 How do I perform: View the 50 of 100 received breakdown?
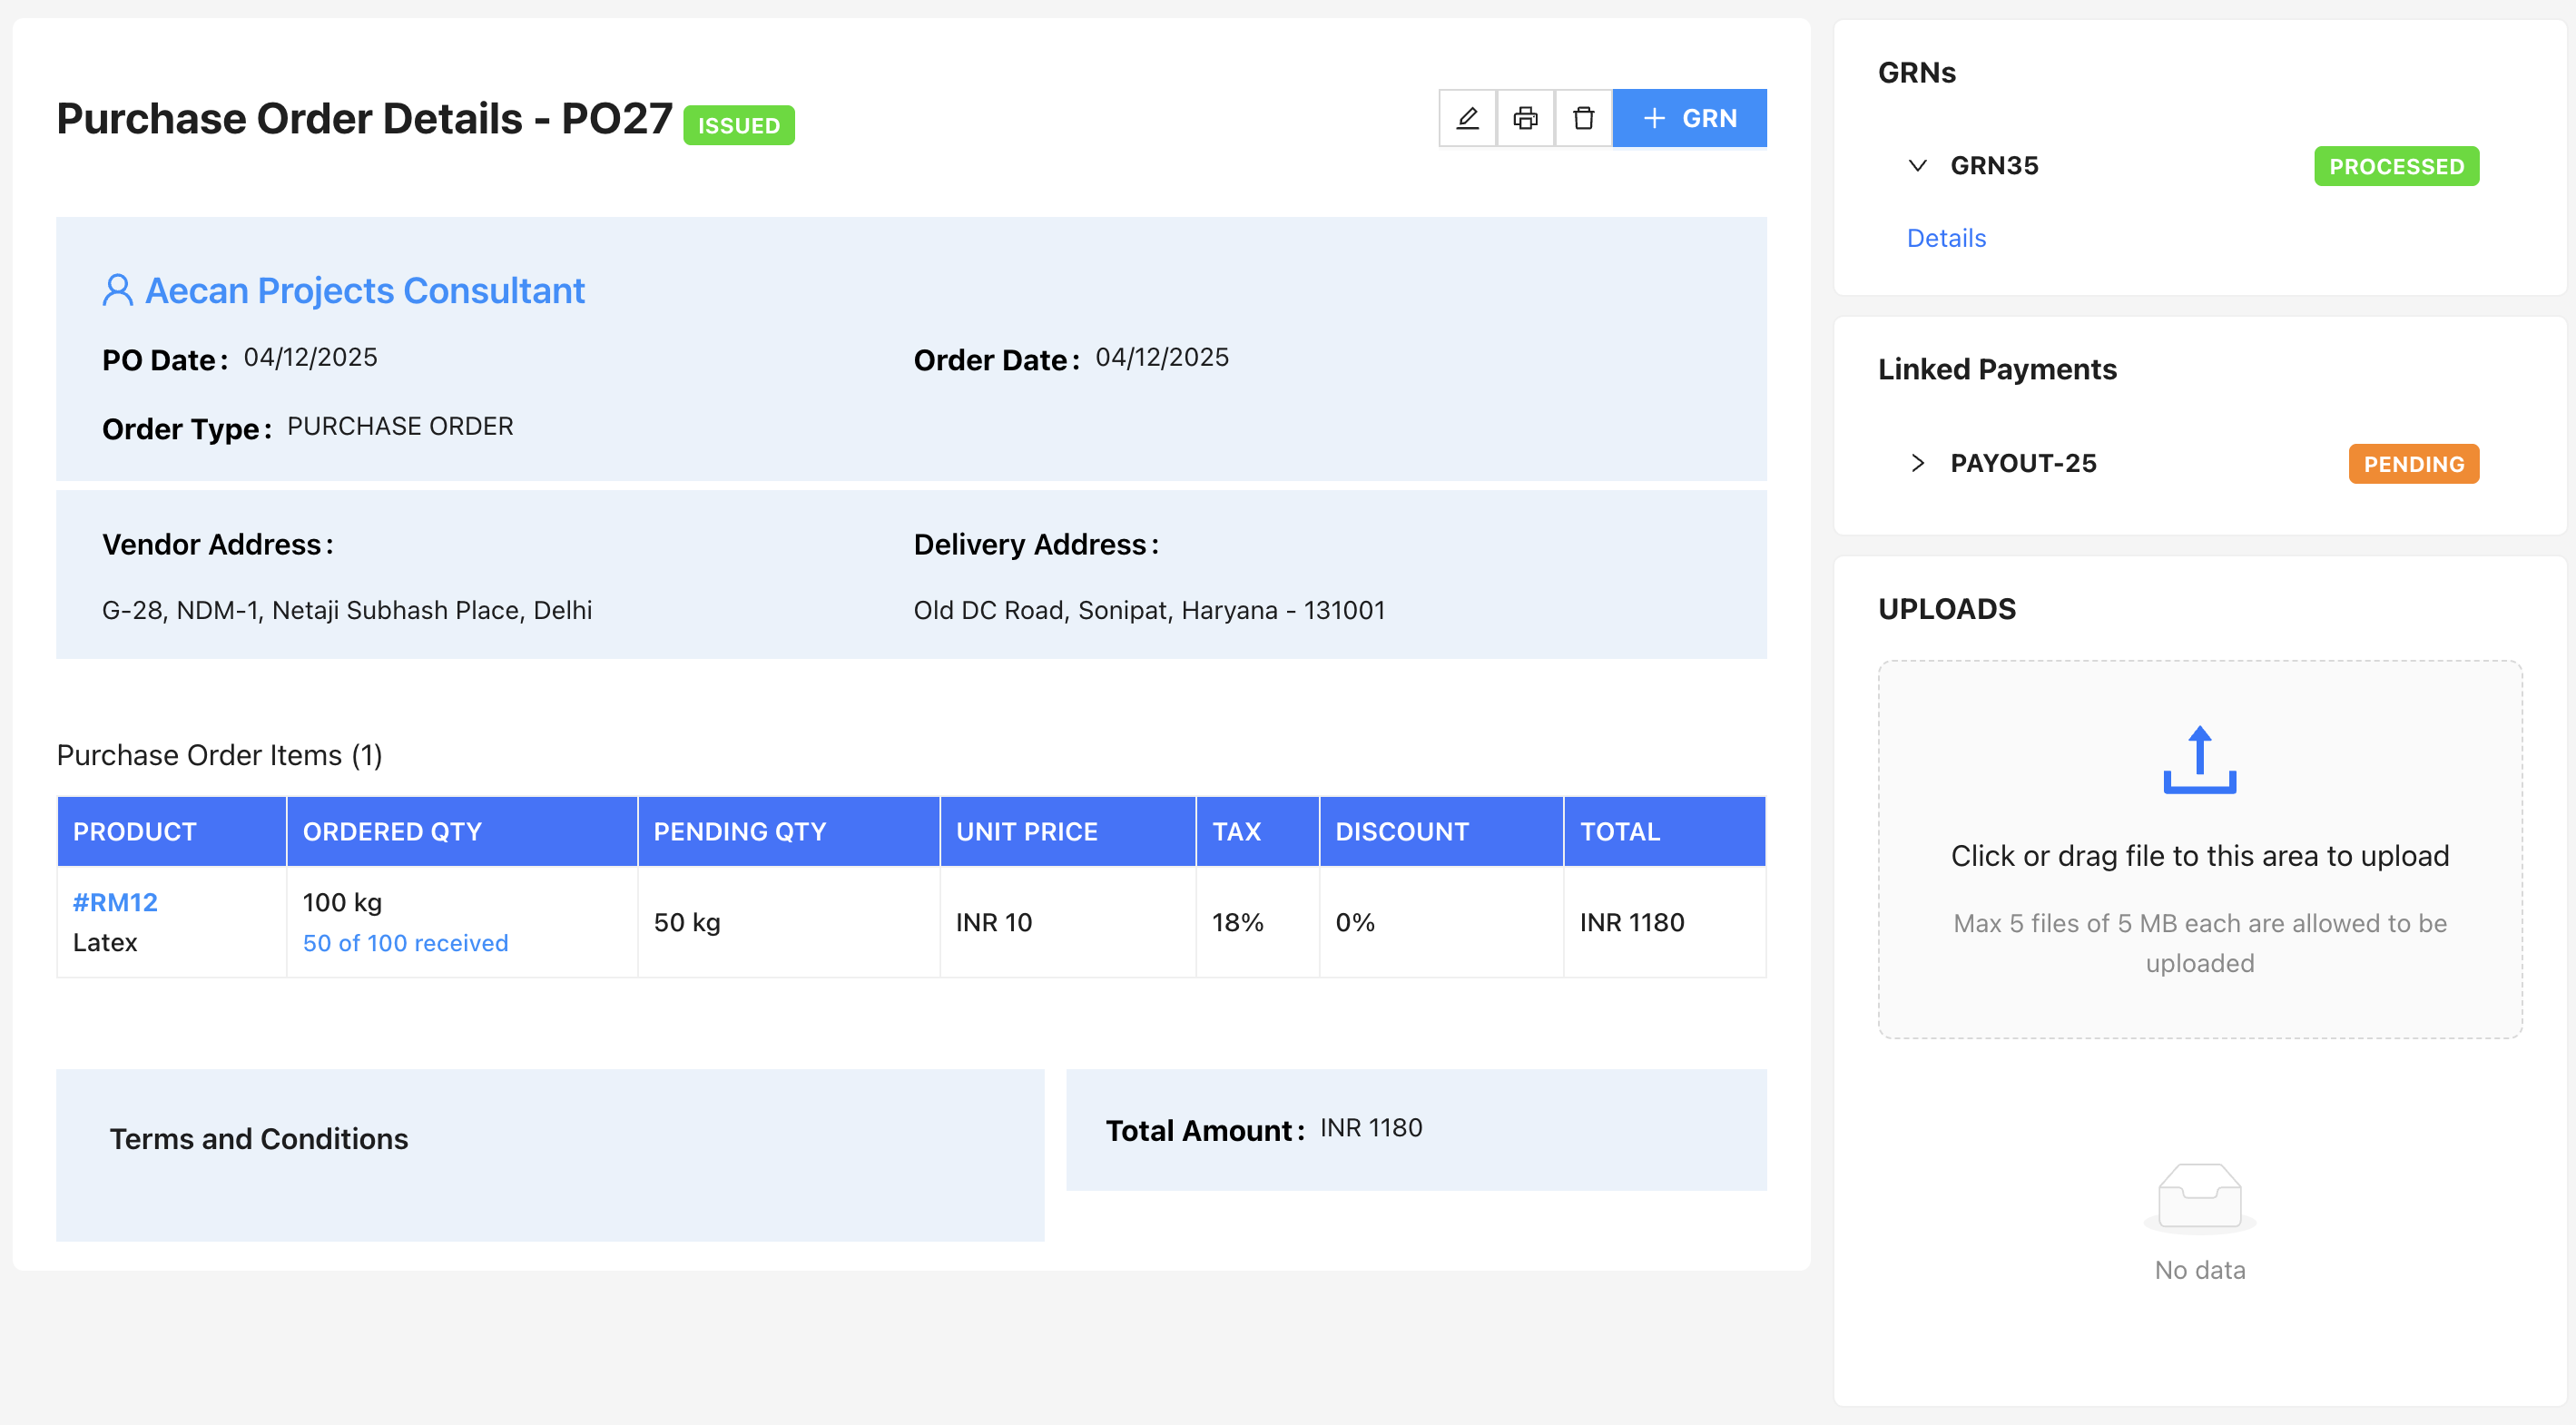tap(405, 942)
